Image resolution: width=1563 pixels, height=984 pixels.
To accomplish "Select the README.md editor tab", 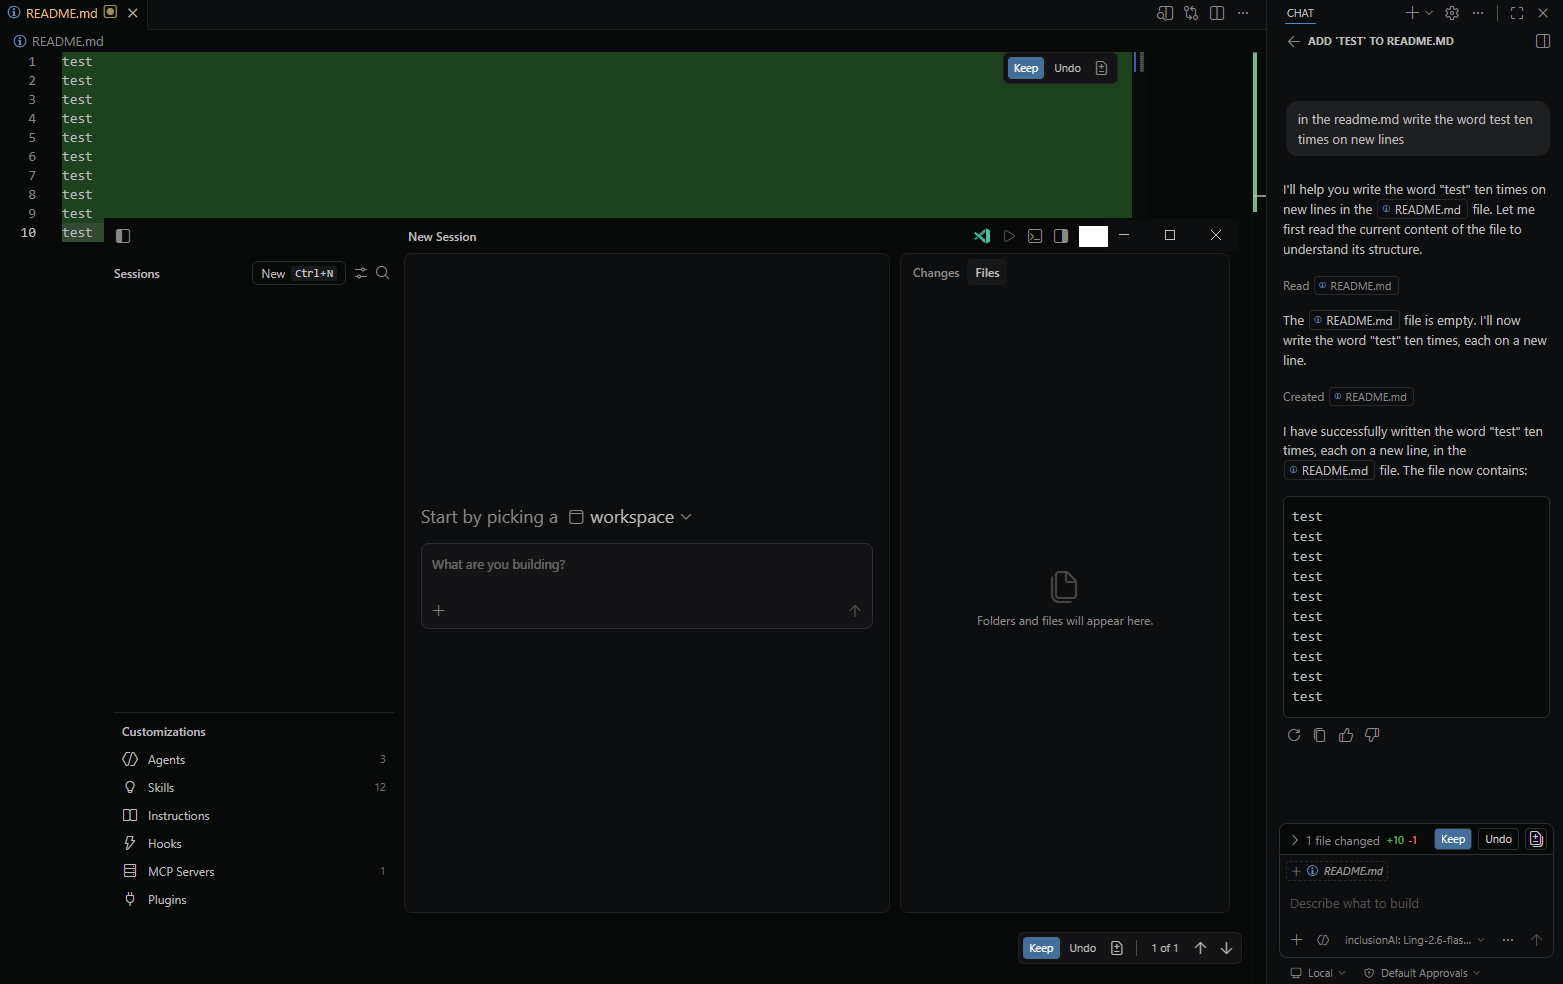I will tap(73, 13).
